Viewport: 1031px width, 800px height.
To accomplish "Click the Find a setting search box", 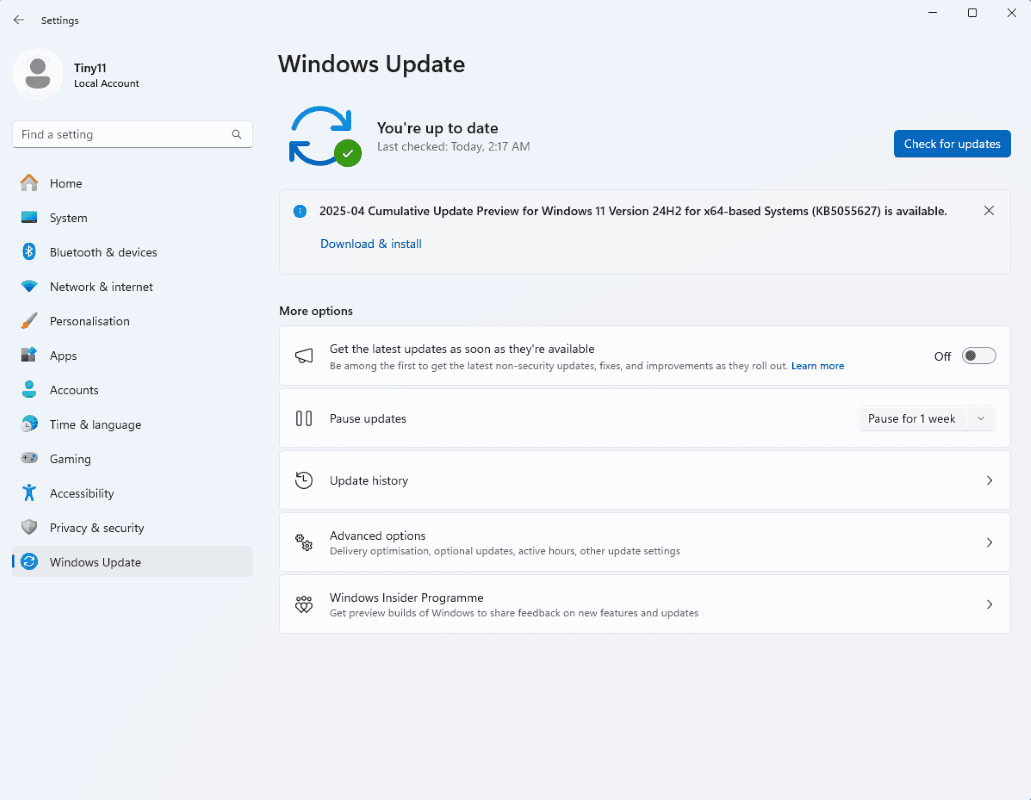I will [132, 134].
